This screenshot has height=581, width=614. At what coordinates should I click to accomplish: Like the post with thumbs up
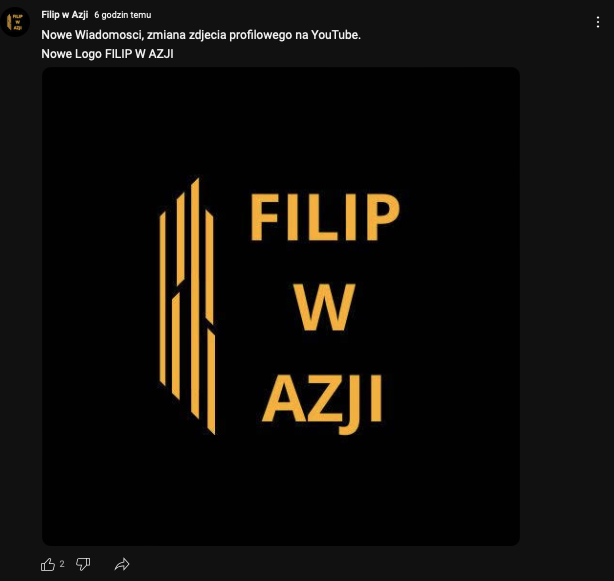coord(48,564)
